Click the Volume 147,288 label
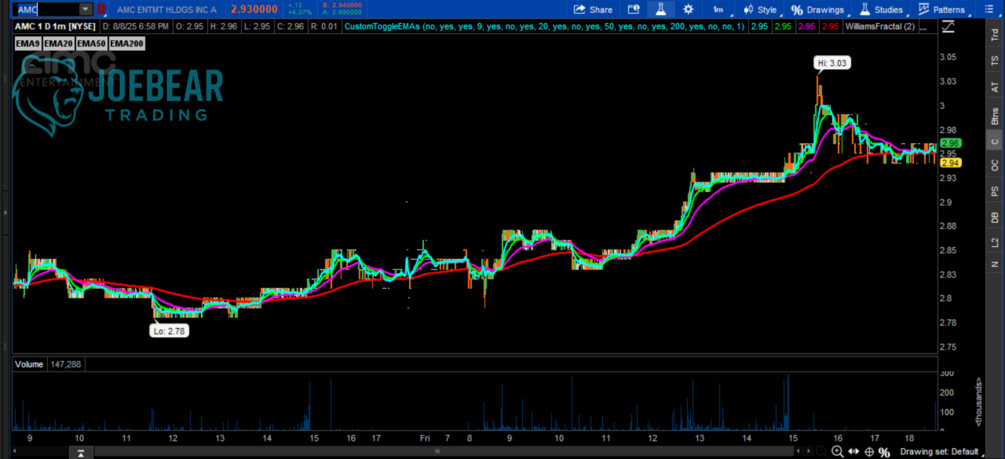1005x459 pixels. click(49, 364)
